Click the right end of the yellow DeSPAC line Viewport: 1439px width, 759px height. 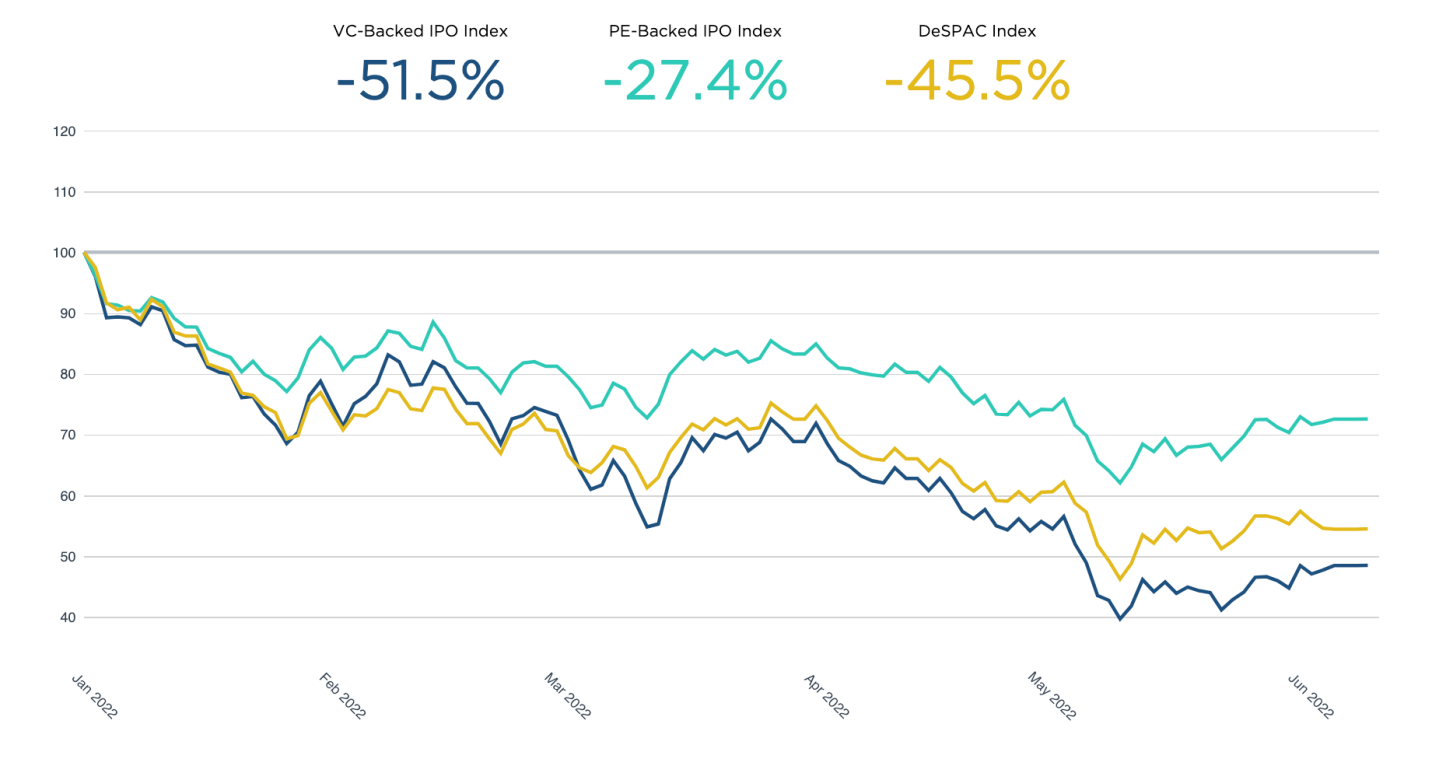pos(1366,529)
